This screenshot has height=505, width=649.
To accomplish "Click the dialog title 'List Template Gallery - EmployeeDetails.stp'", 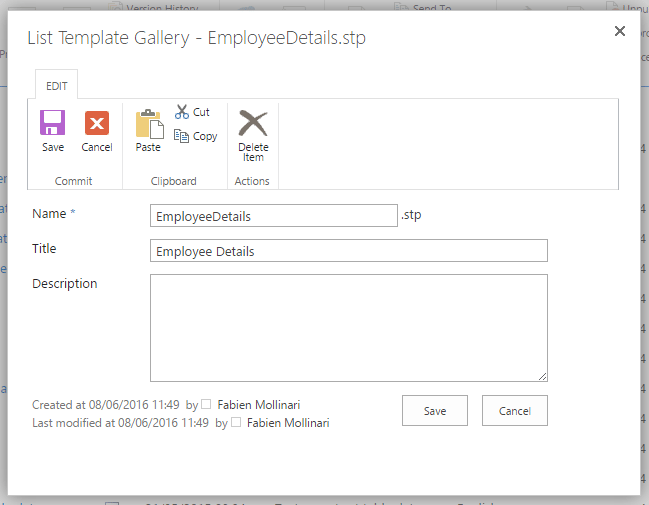I will 197,38.
